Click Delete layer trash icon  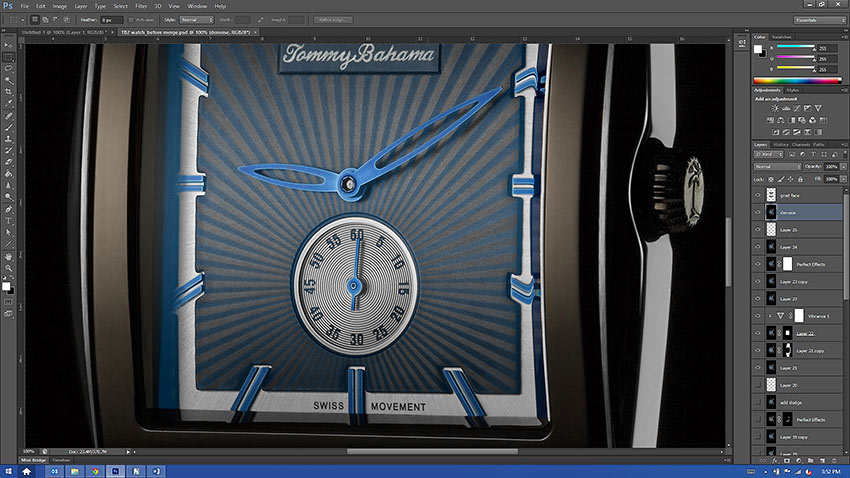[x=834, y=461]
